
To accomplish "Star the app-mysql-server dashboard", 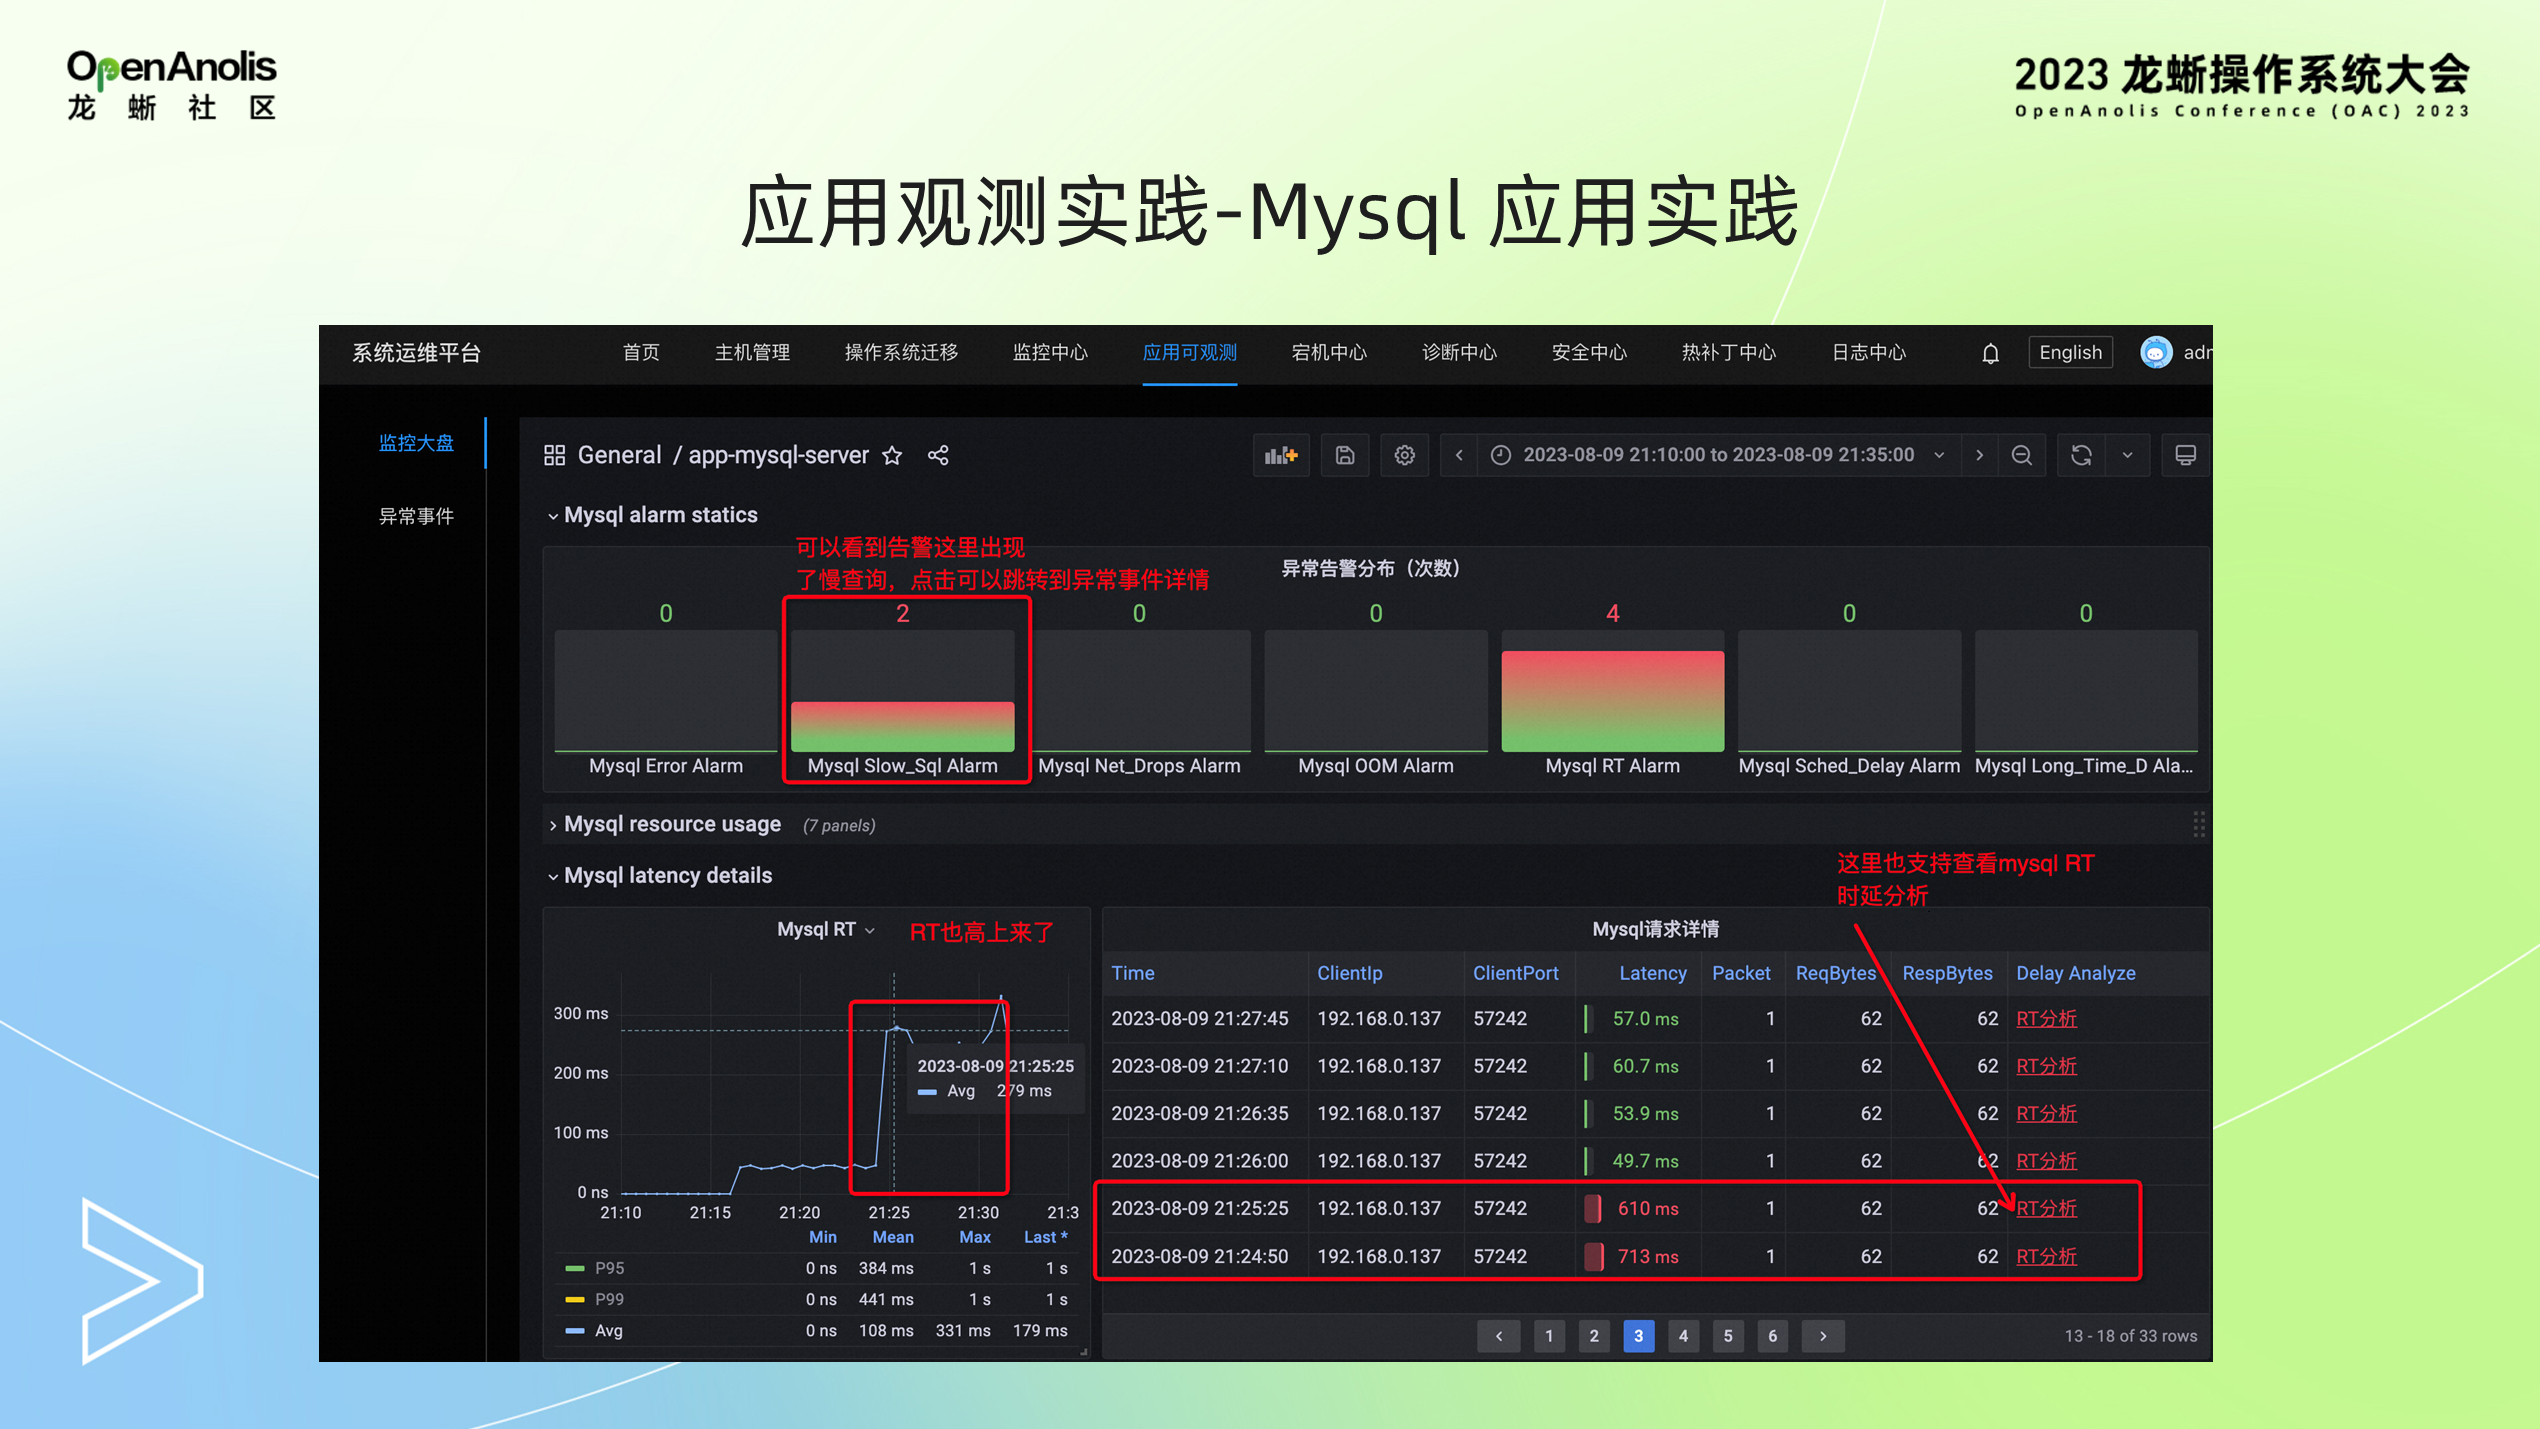I will 892,456.
